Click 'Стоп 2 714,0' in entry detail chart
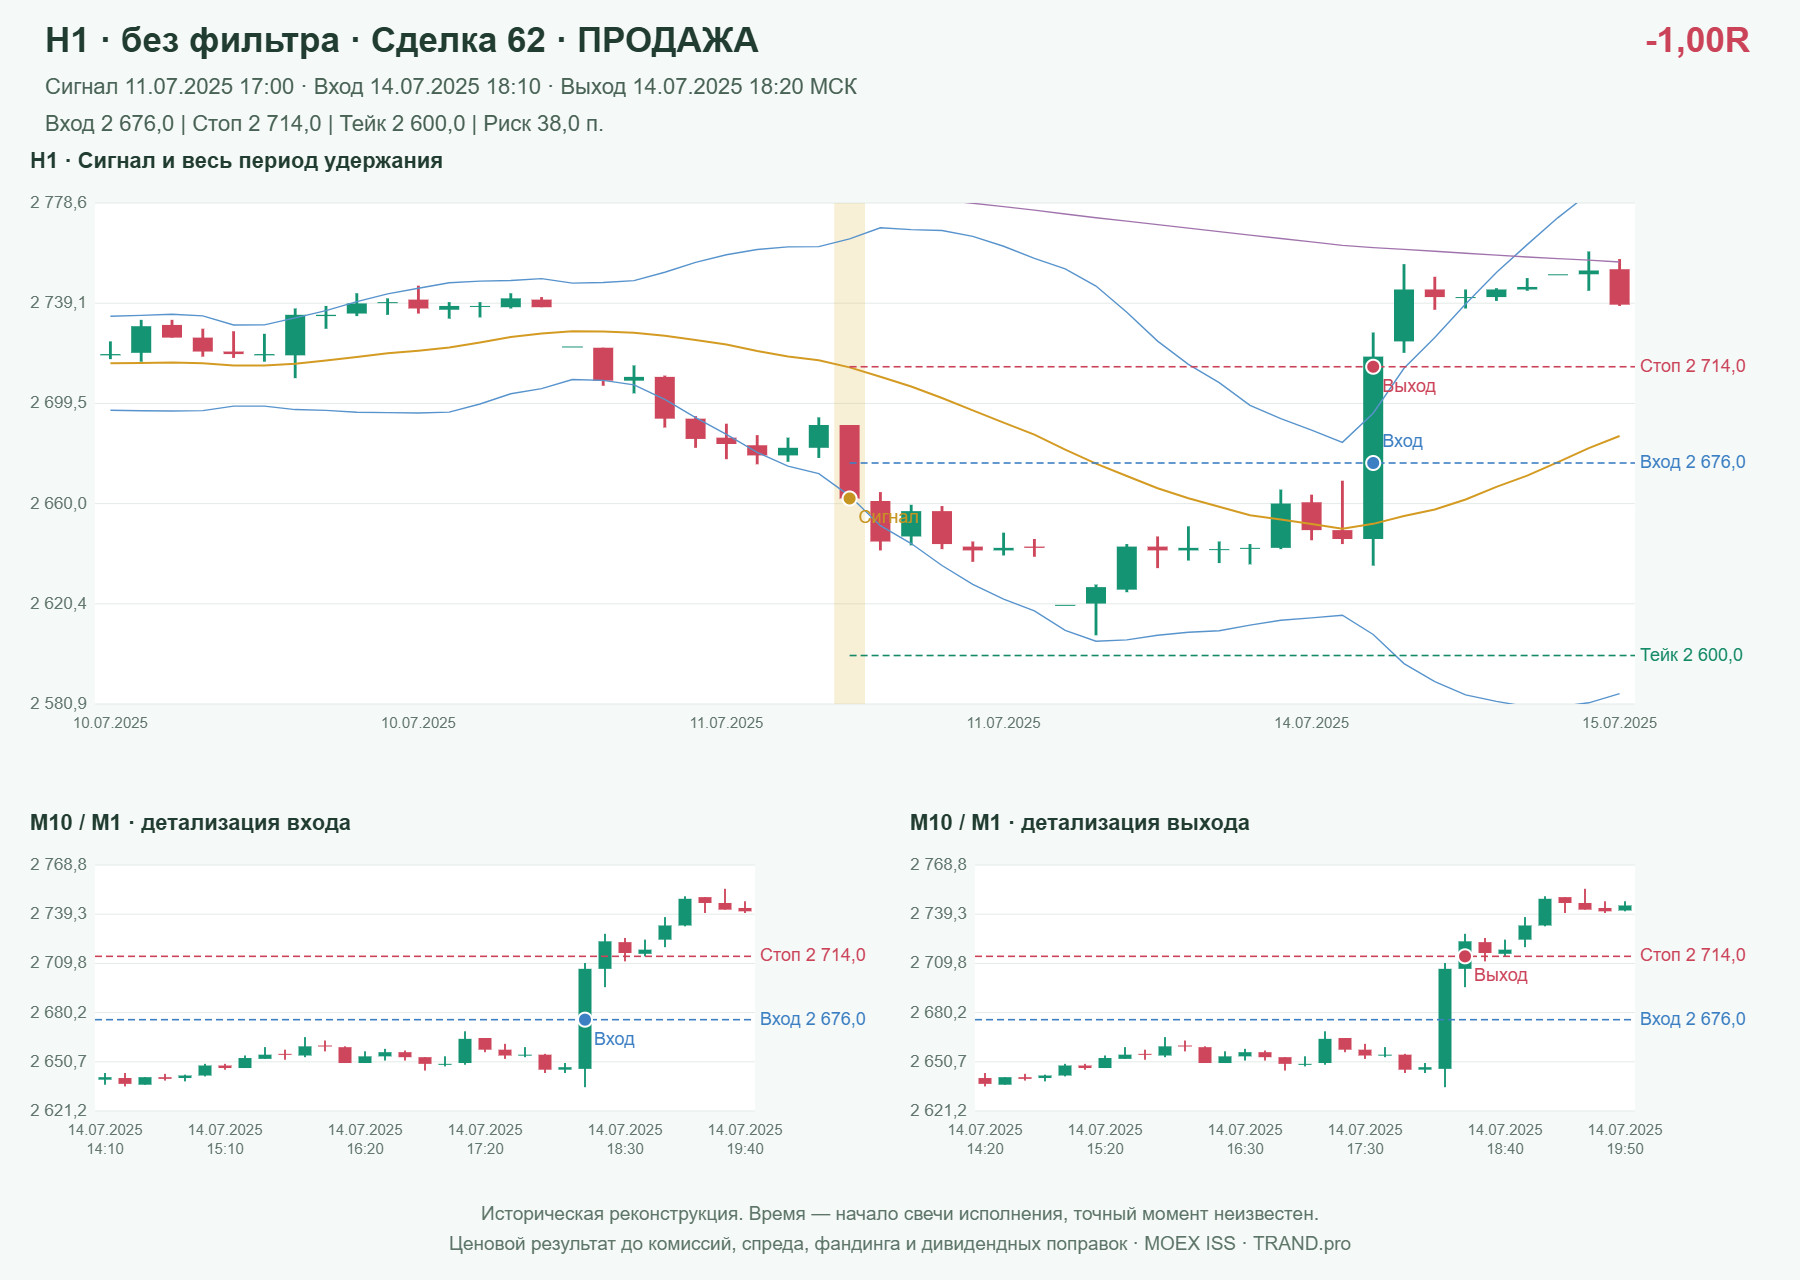Viewport: 1800px width, 1280px height. (812, 955)
